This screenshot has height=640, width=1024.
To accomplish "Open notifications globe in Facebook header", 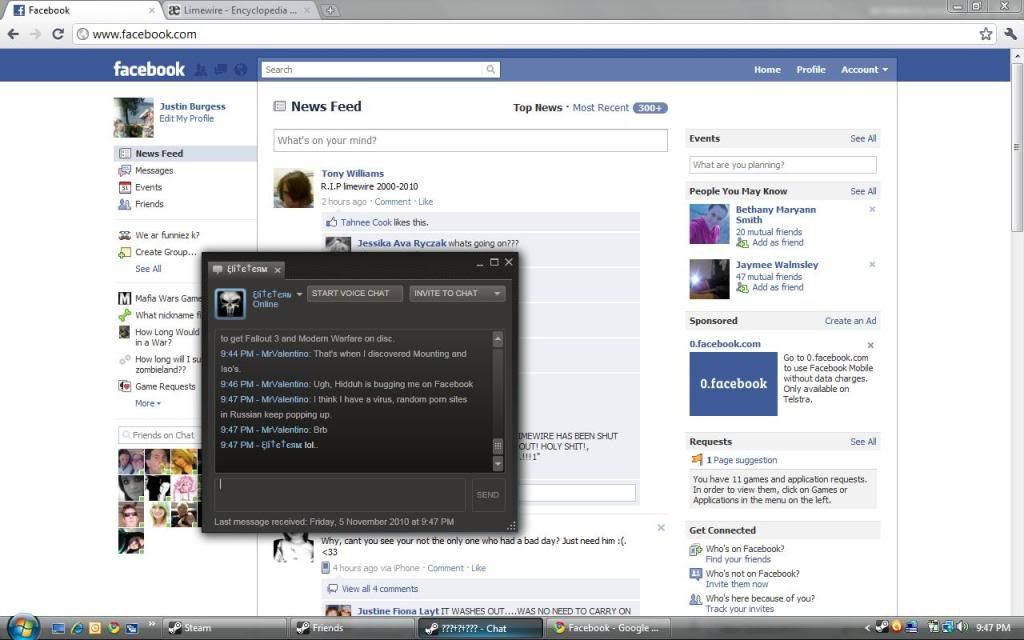I will (x=241, y=69).
